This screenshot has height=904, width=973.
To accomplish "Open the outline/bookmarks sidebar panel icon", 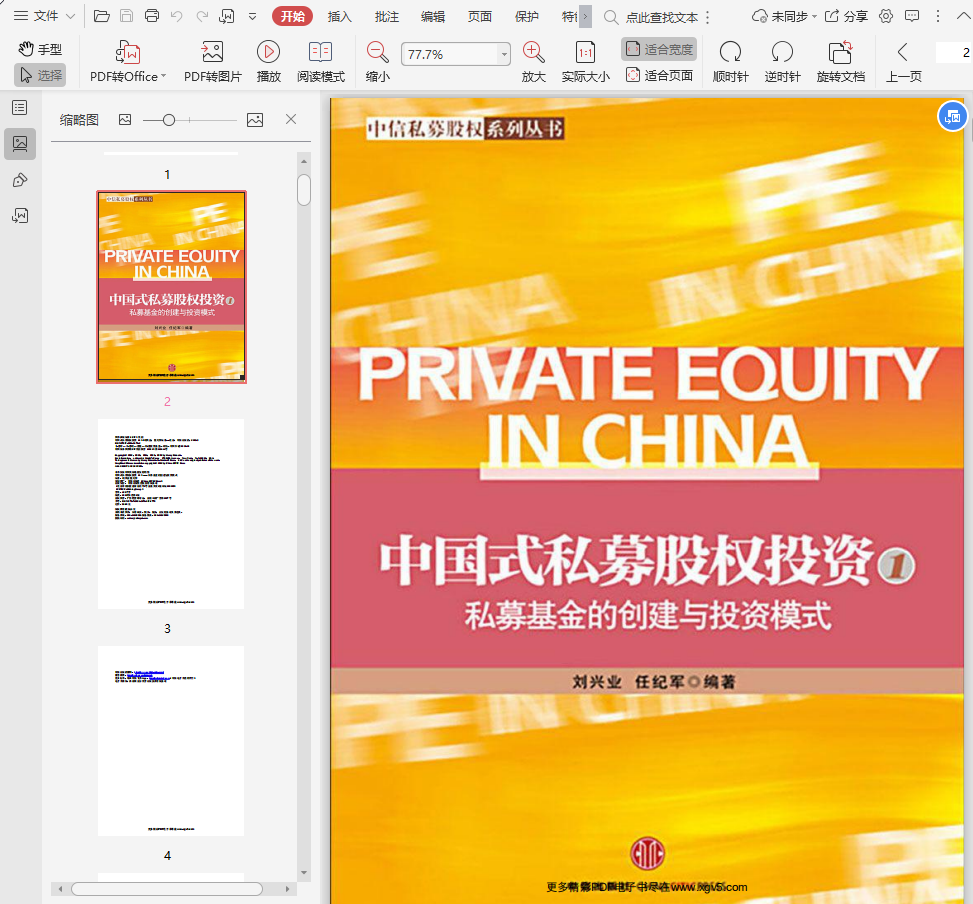I will point(20,108).
